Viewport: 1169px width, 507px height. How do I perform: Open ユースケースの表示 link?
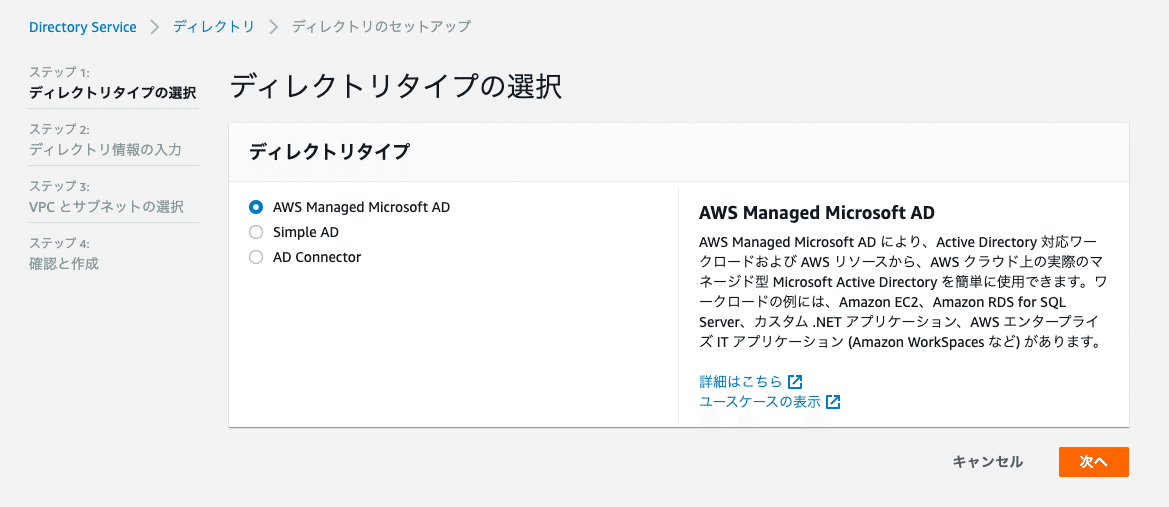(x=760, y=402)
